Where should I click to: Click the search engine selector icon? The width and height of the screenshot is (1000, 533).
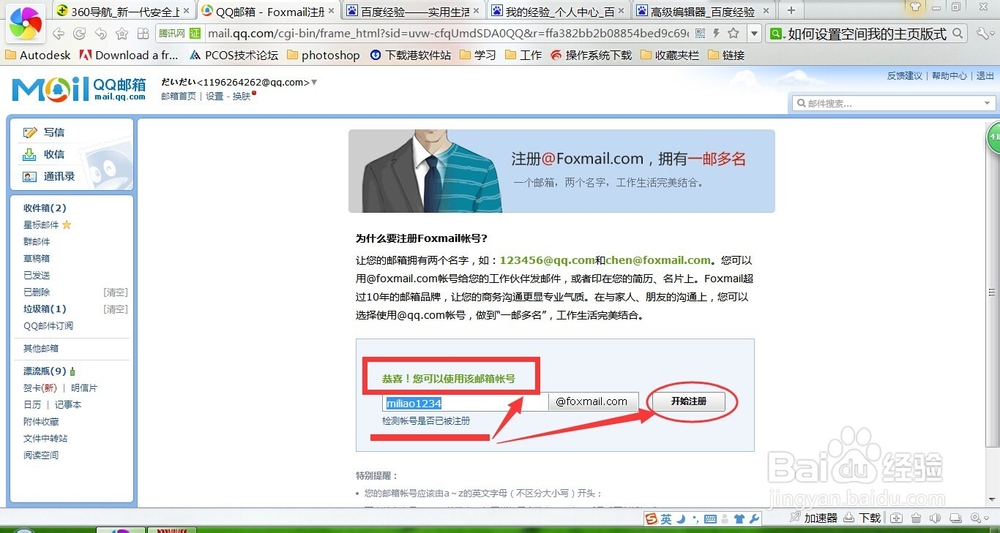776,34
